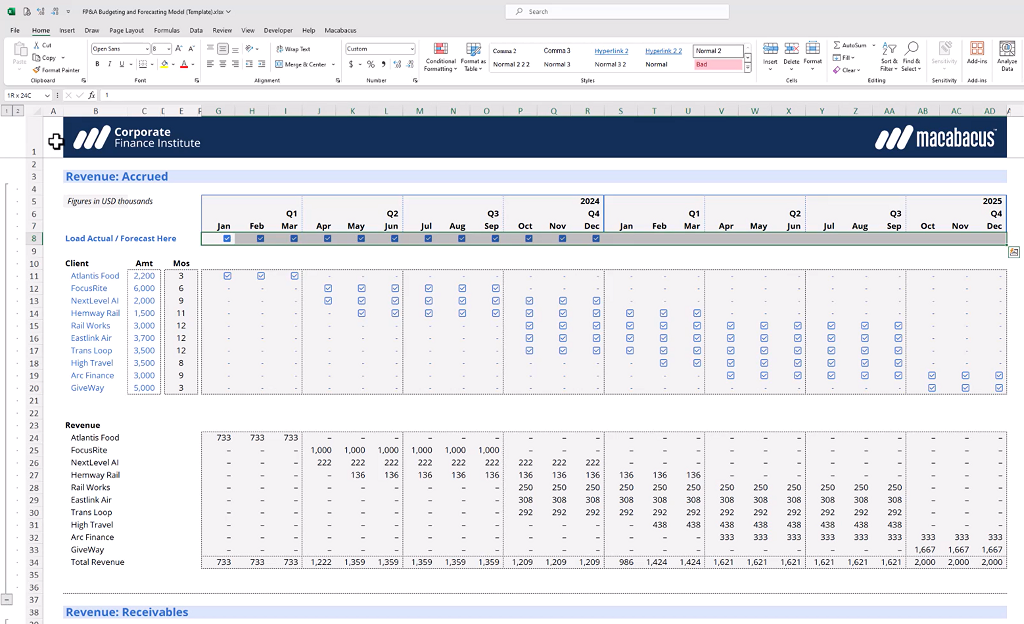The width and height of the screenshot is (1024, 624).
Task: Click the AutoSum button
Action: coord(850,45)
